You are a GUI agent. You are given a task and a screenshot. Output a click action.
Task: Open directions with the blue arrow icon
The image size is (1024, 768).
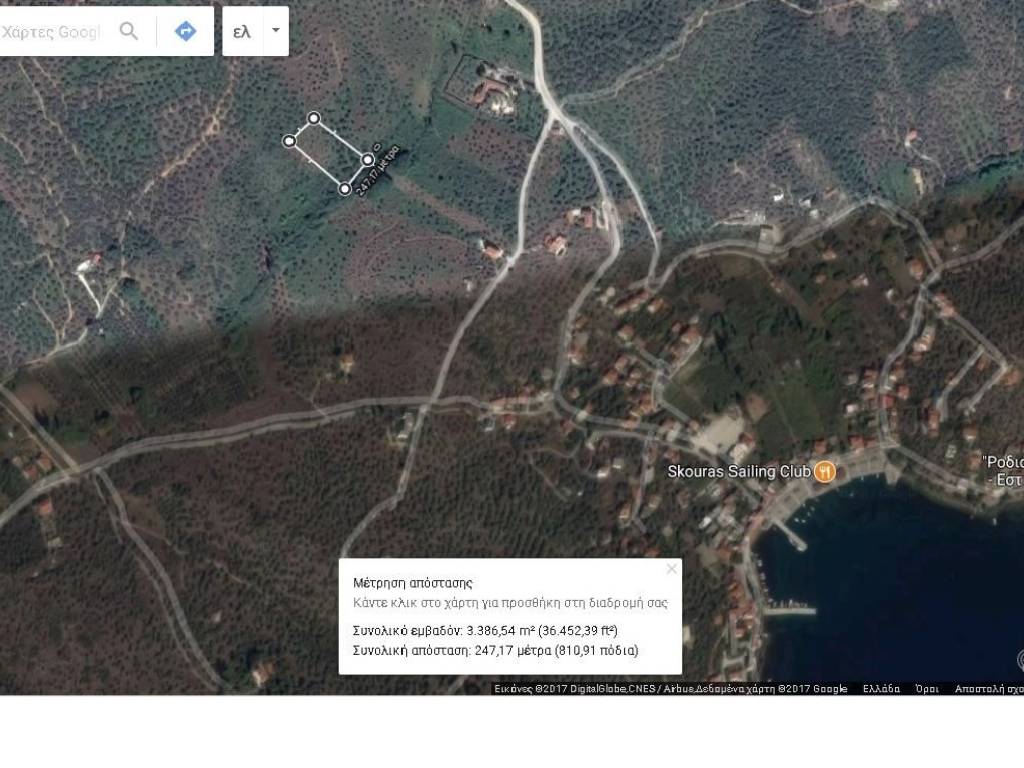(x=185, y=31)
